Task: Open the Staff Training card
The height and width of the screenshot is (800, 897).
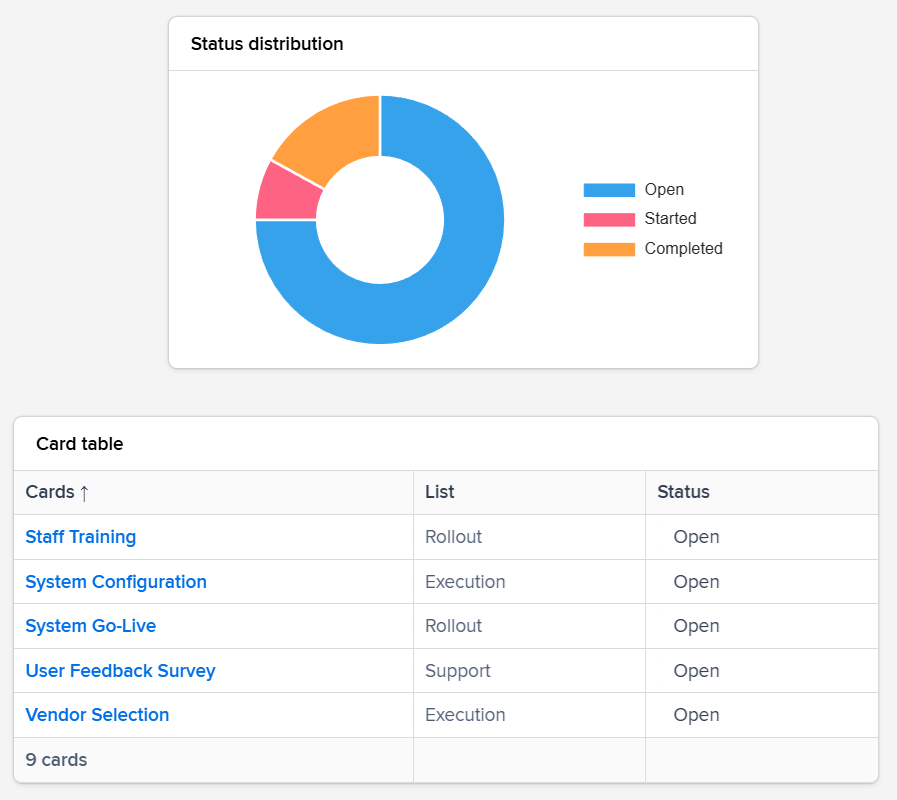Action: [80, 537]
